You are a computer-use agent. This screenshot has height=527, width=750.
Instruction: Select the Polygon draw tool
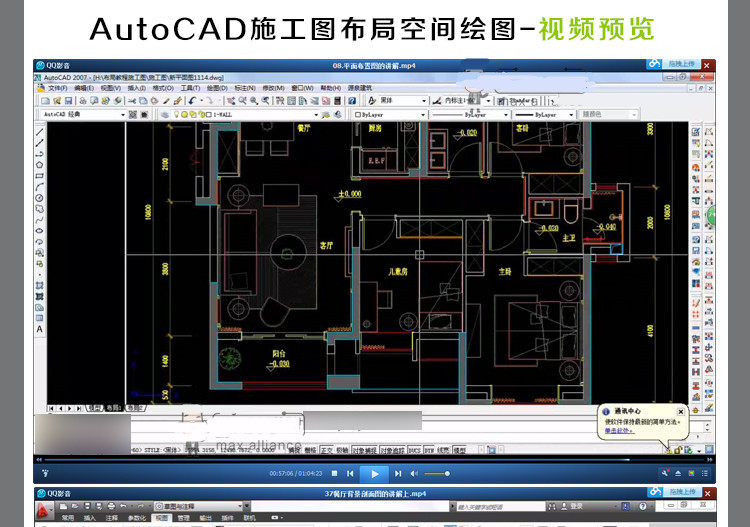point(40,165)
